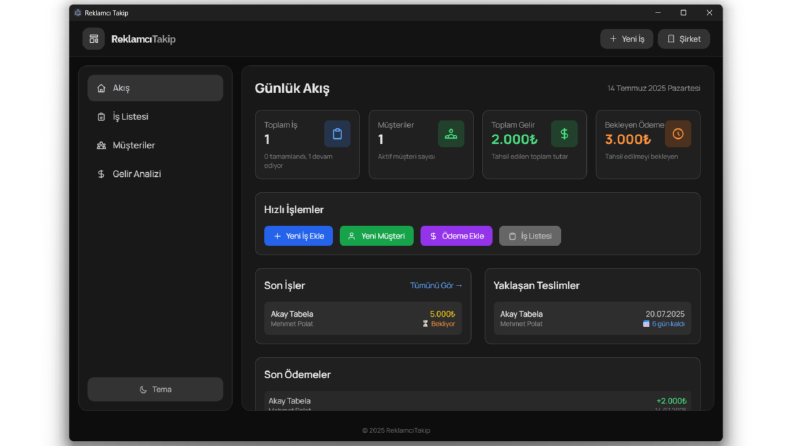
Task: Click the 14 Temmuz 2025 Pazartesi date
Action: pos(654,88)
